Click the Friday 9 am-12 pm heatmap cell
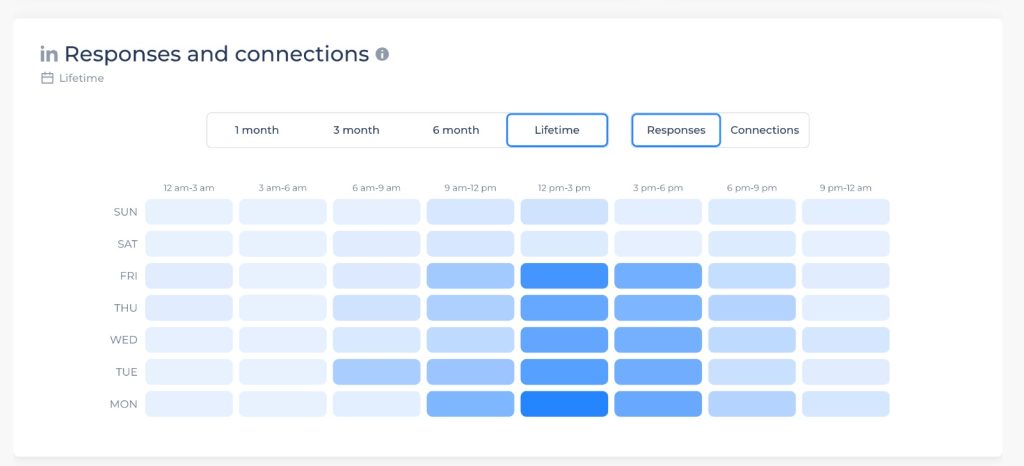This screenshot has height=466, width=1024. [470, 275]
